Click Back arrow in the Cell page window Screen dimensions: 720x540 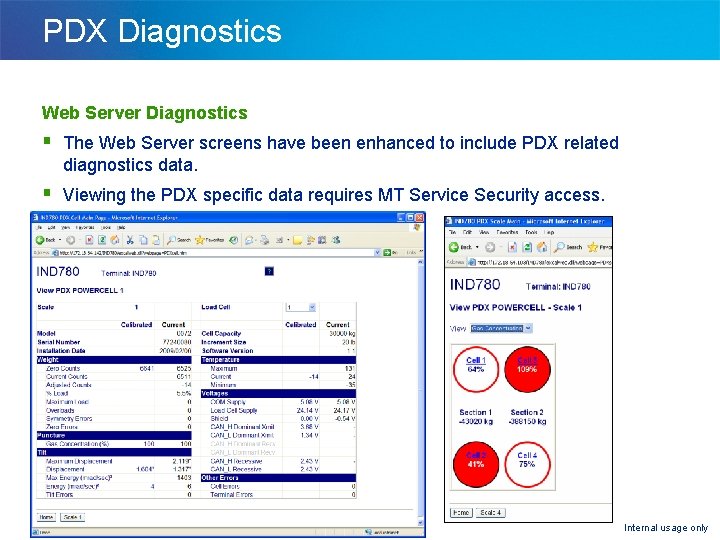coord(40,240)
